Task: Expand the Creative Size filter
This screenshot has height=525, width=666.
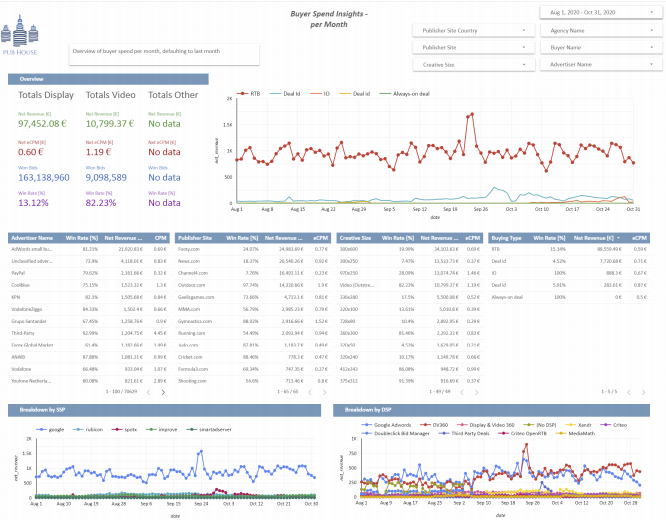Action: [x=473, y=64]
